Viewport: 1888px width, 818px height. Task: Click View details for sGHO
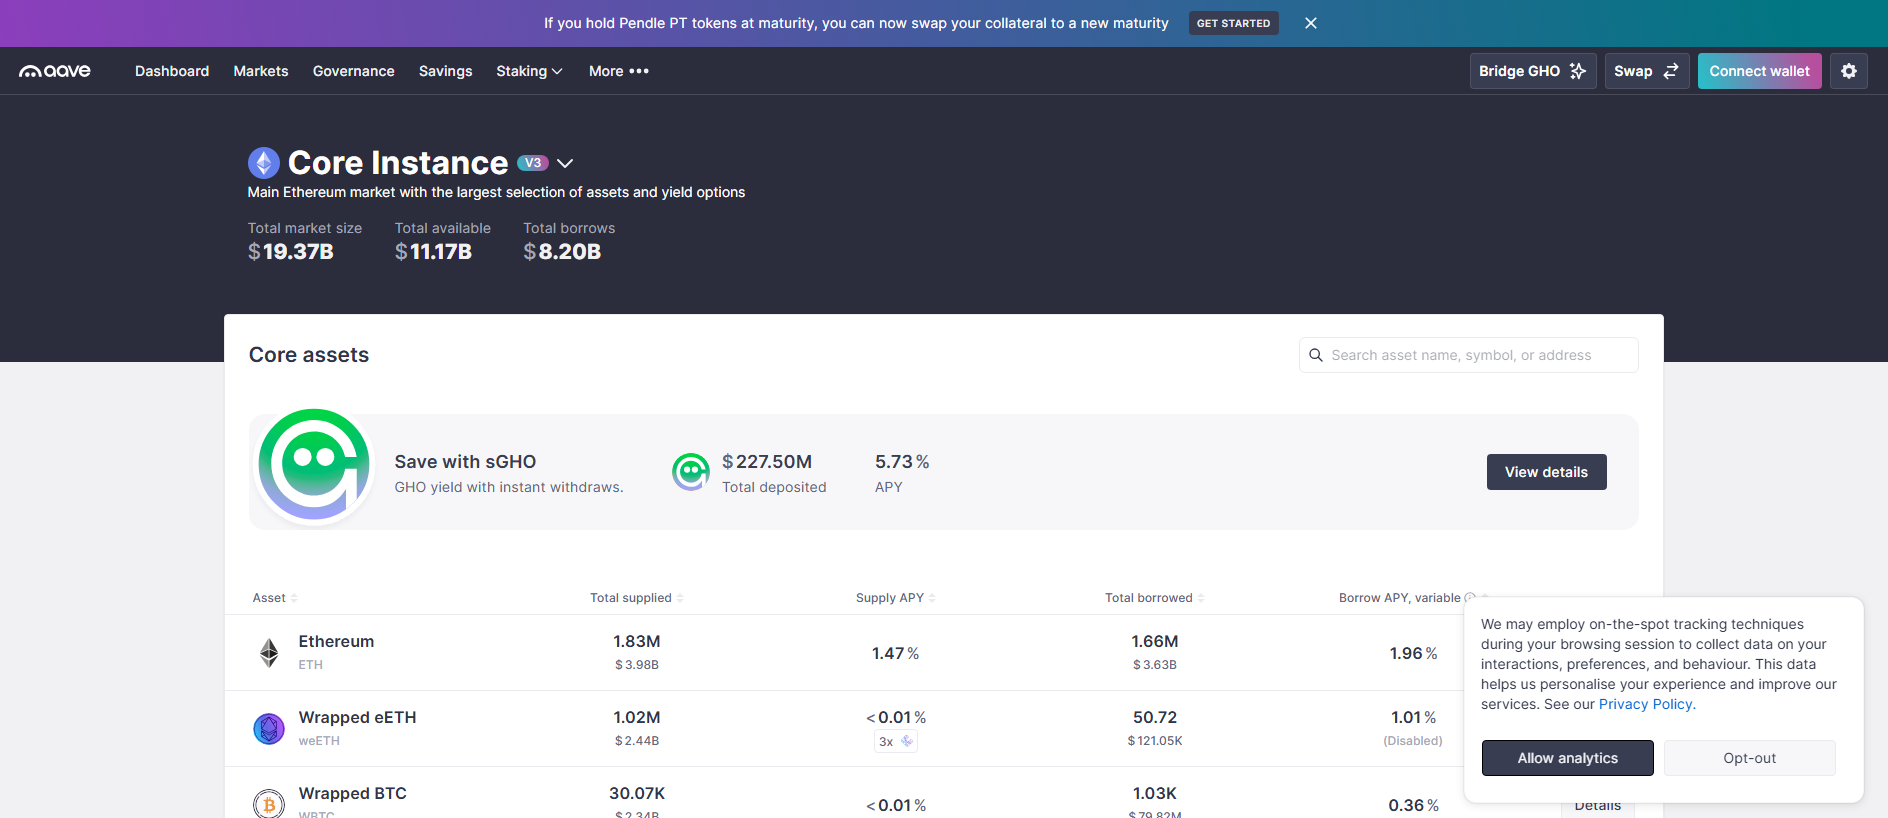(1547, 472)
